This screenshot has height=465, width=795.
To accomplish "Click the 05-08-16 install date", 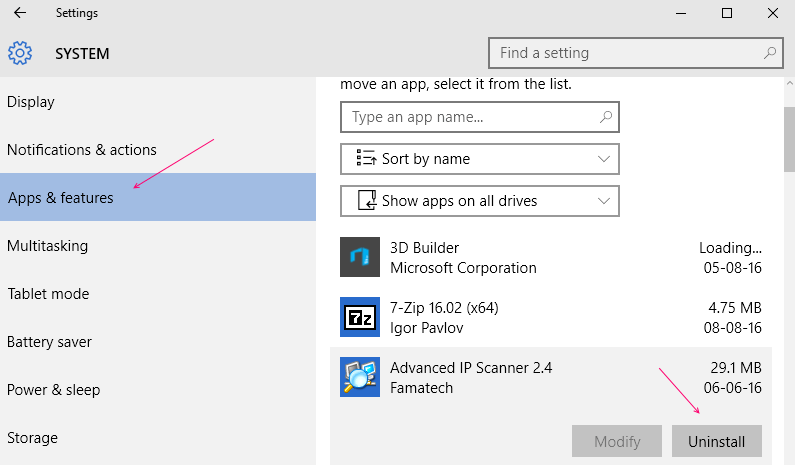I will coord(732,268).
